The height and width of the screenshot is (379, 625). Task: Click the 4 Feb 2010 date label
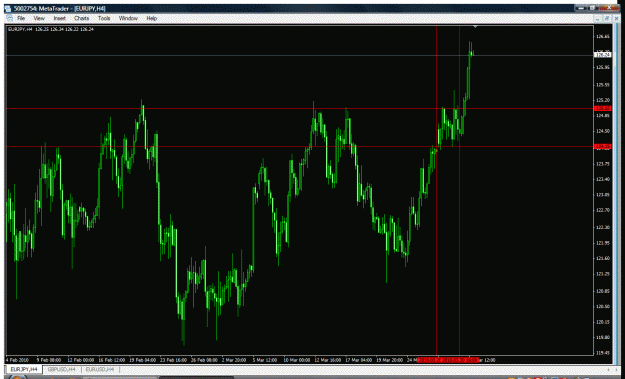[x=17, y=360]
